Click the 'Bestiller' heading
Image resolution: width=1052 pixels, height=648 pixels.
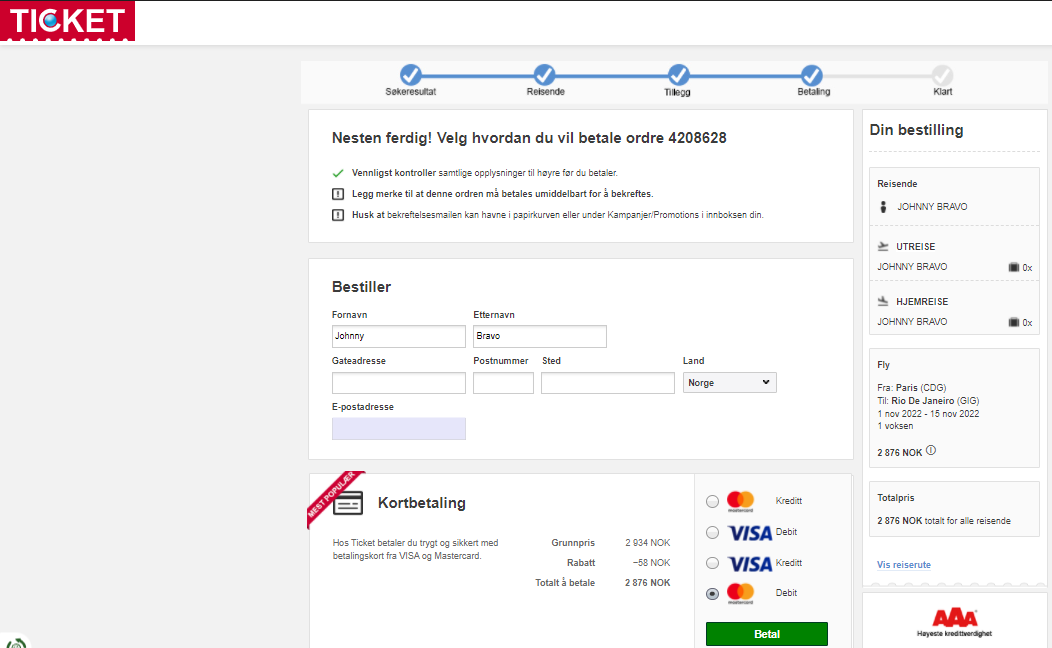361,287
